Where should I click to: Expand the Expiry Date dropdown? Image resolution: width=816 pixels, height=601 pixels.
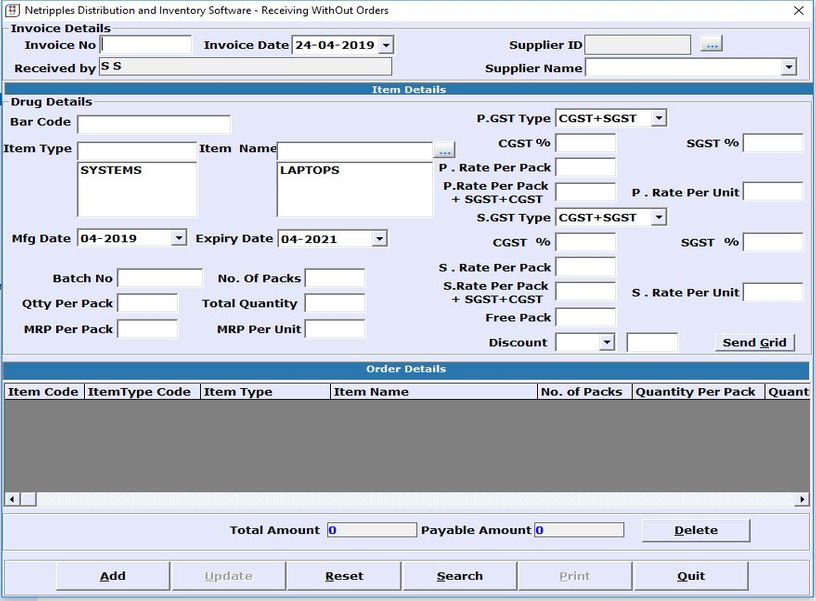click(x=379, y=239)
